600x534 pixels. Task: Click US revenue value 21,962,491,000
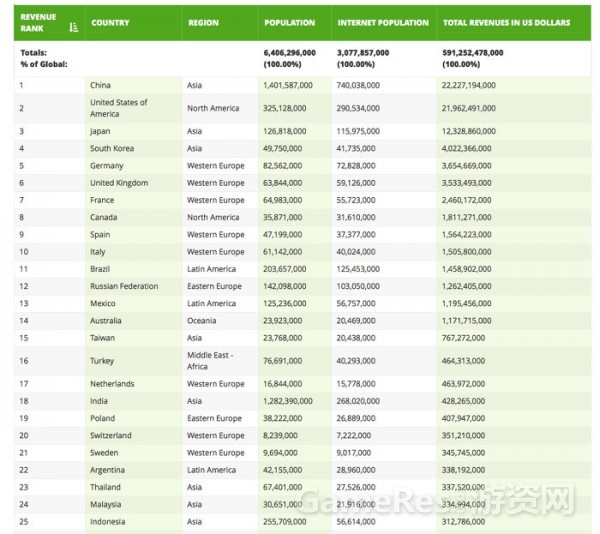pos(469,108)
